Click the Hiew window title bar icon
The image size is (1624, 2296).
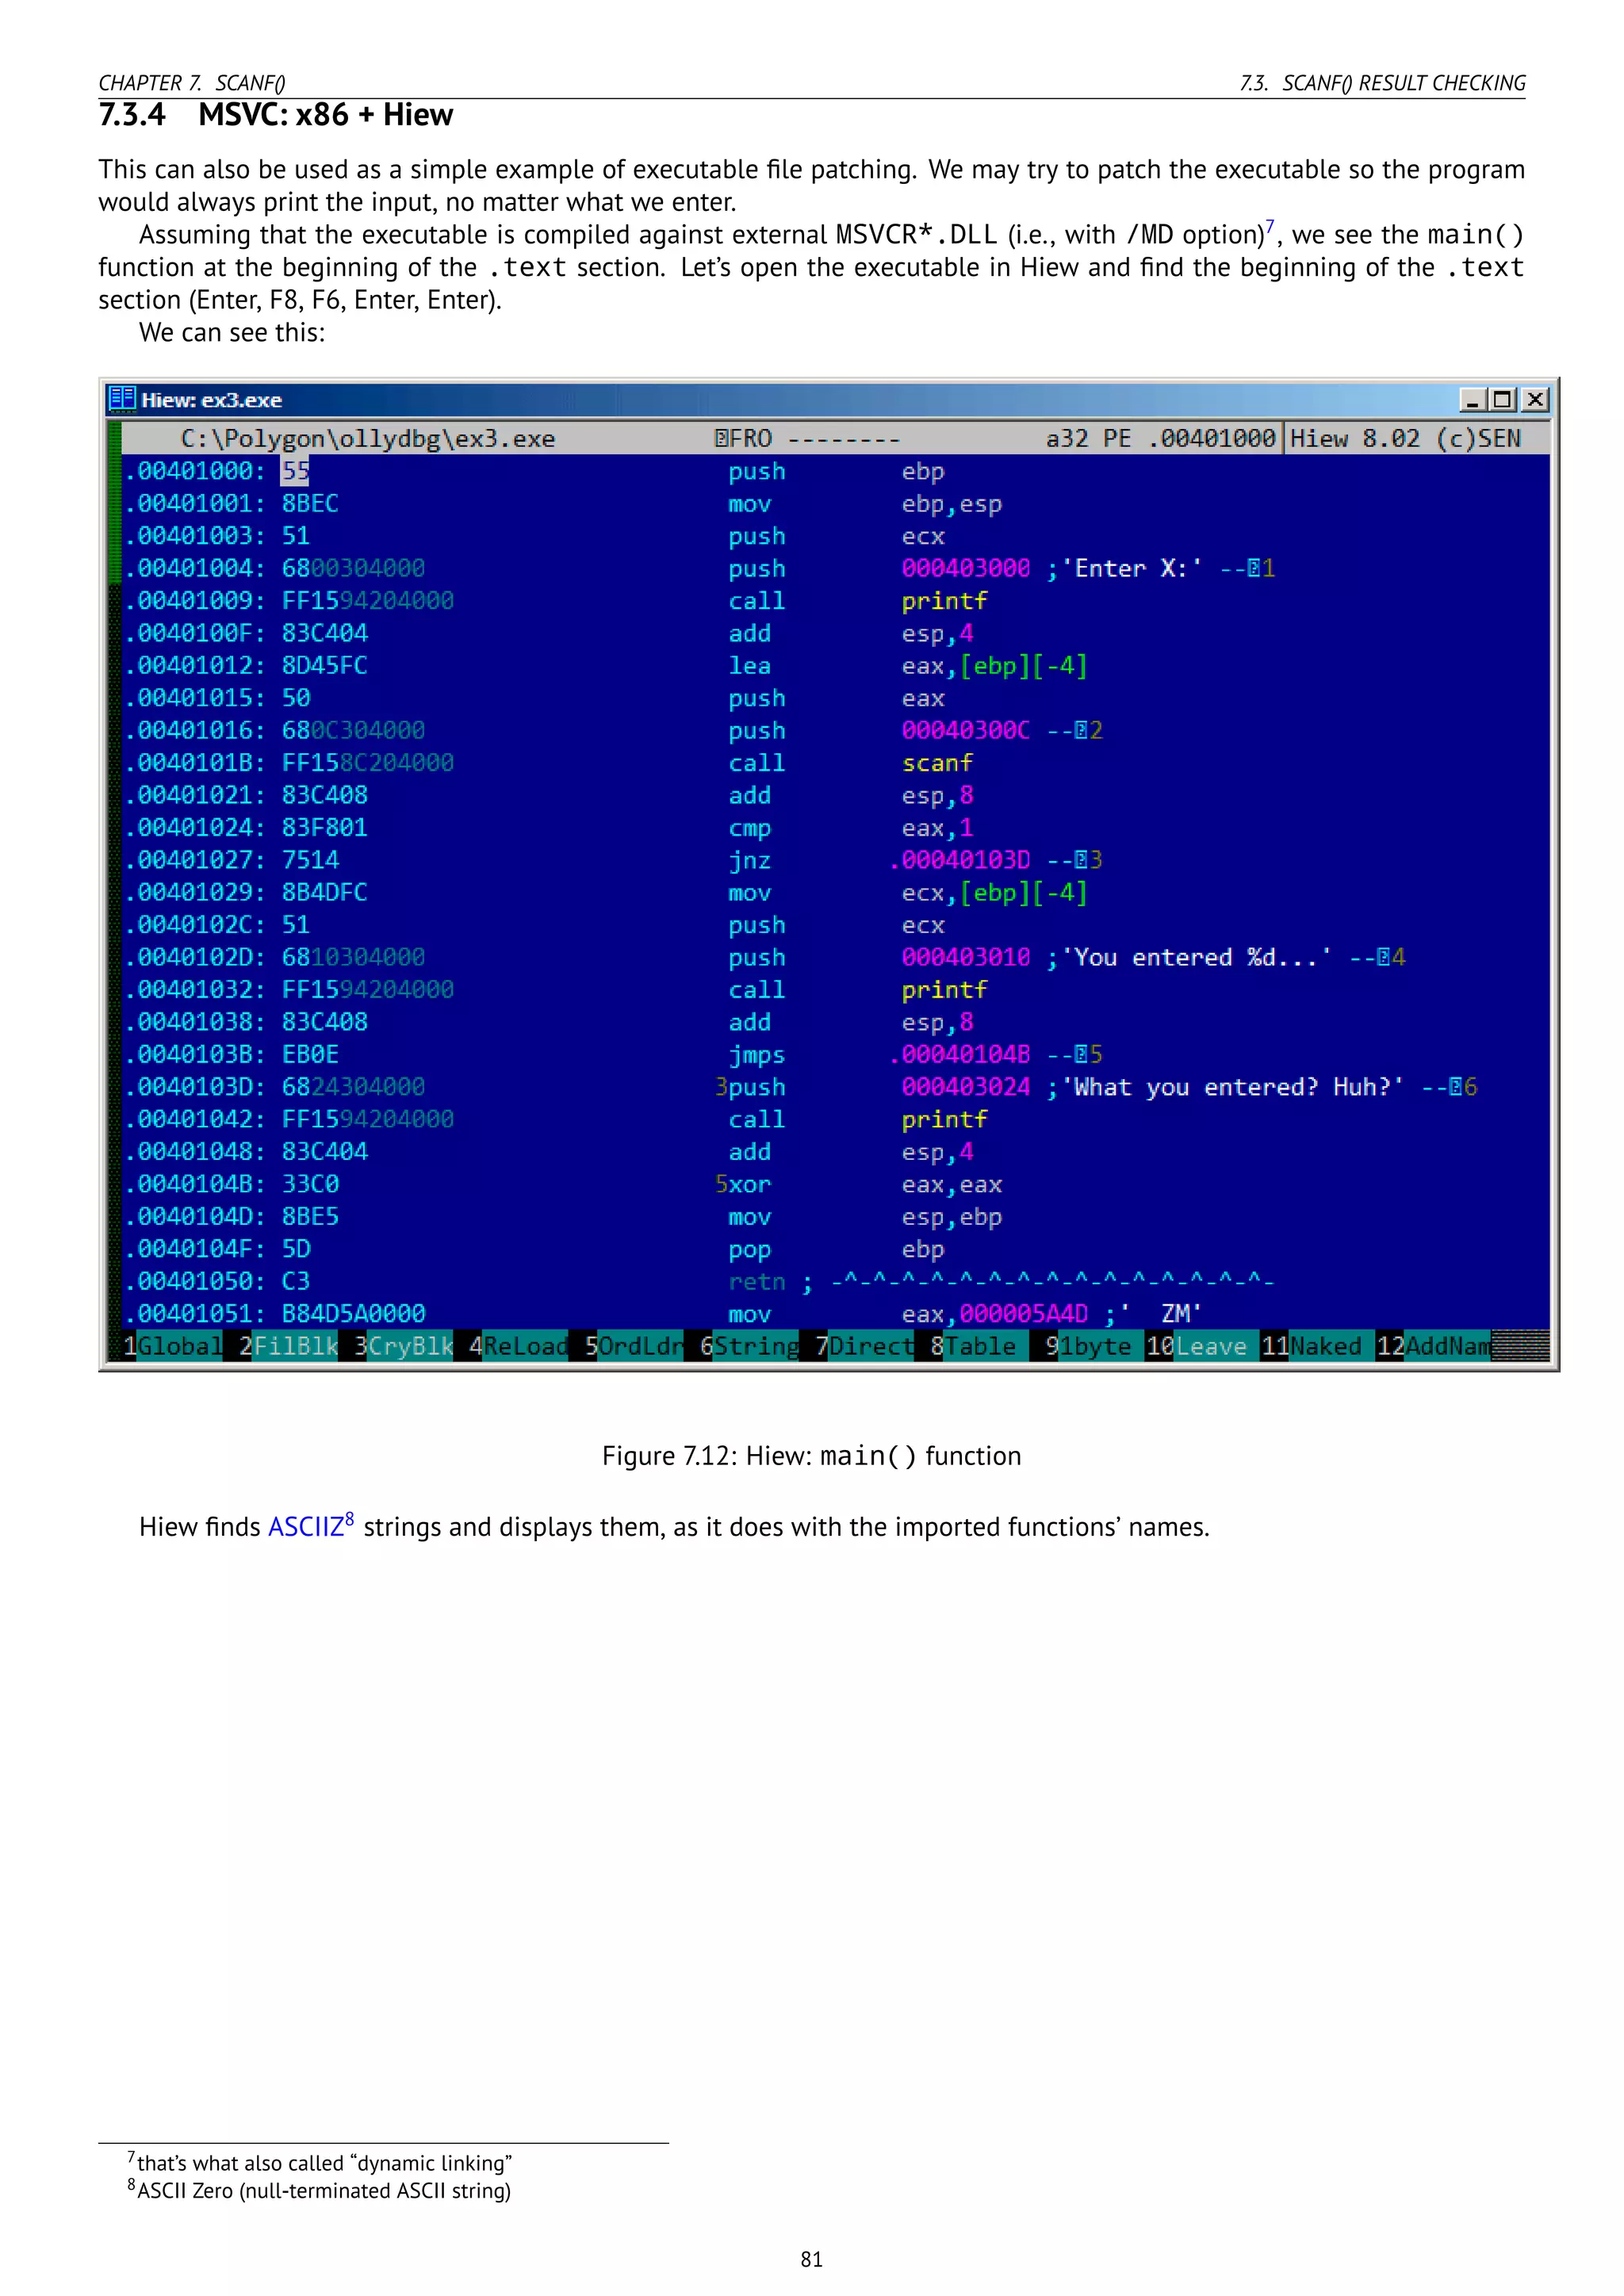(122, 399)
